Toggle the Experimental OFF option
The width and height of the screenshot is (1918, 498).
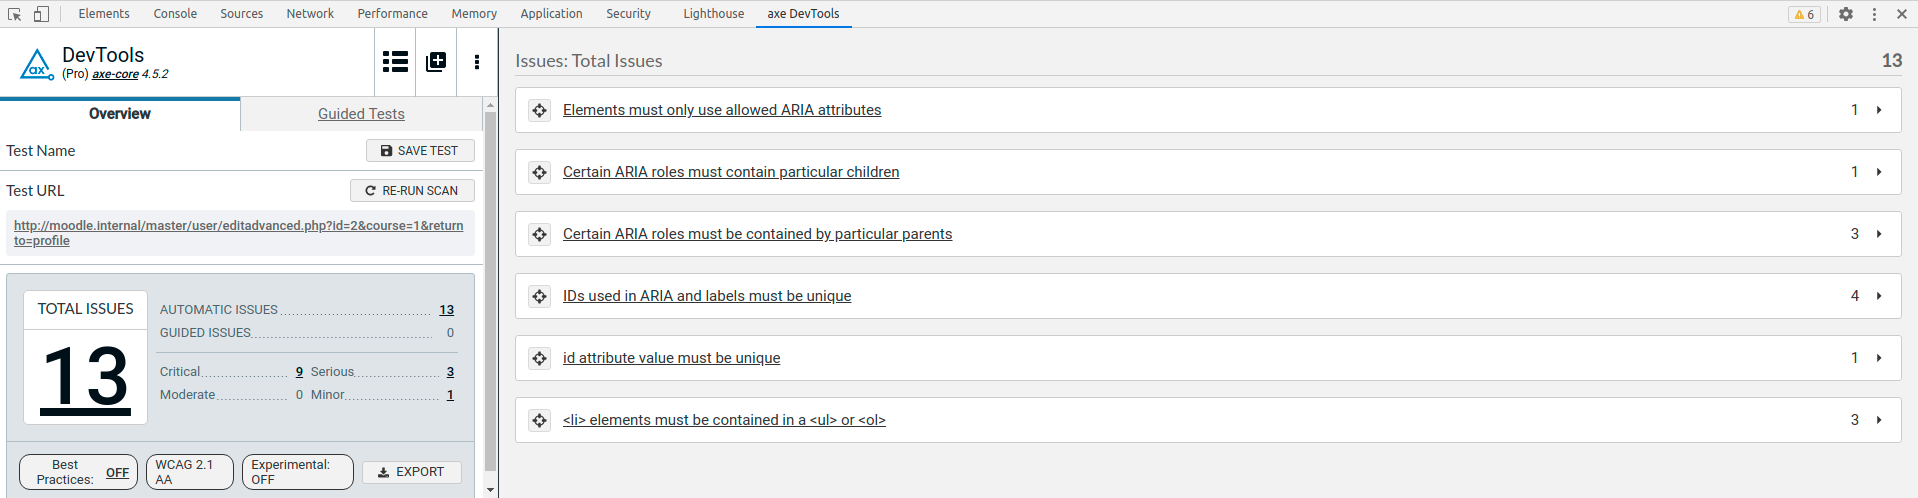click(x=298, y=472)
